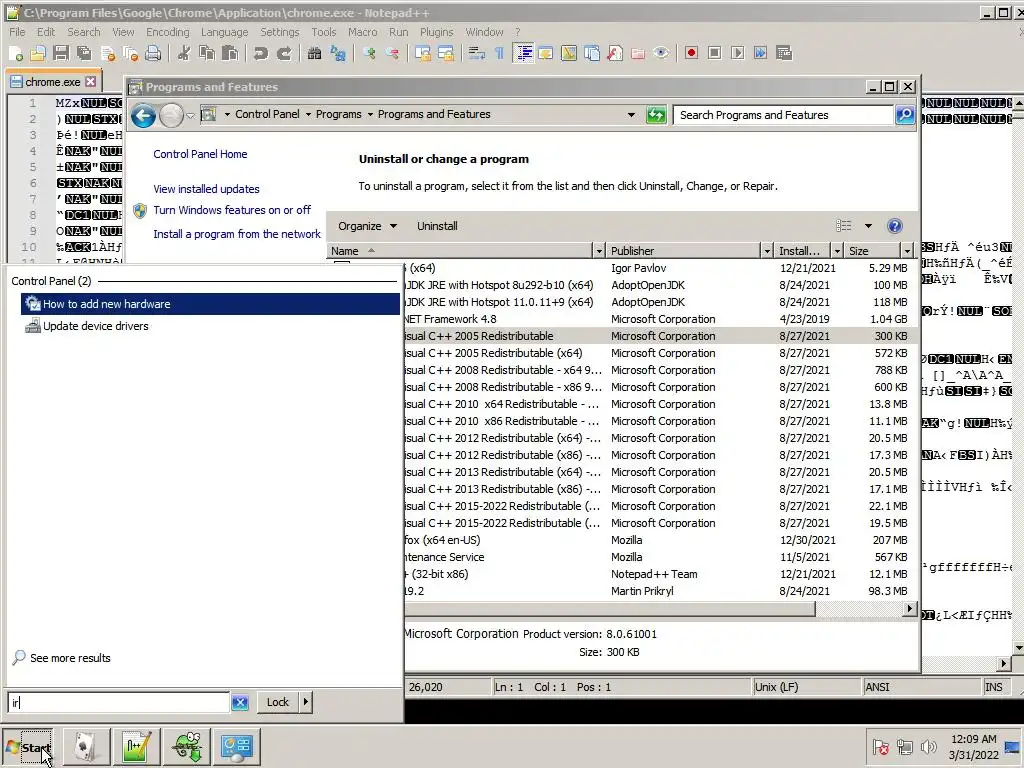This screenshot has height=768, width=1024.
Task: Click See more results link
Action: tap(70, 658)
